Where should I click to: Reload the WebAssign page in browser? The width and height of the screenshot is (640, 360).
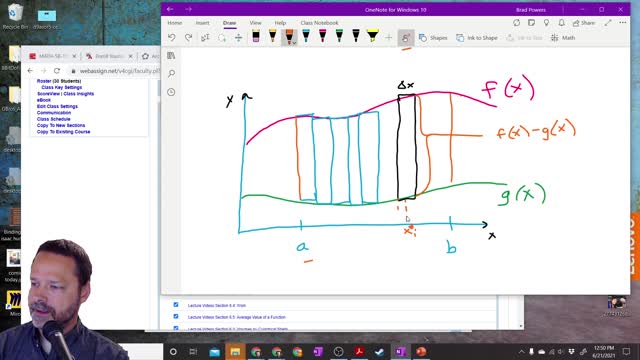57,71
